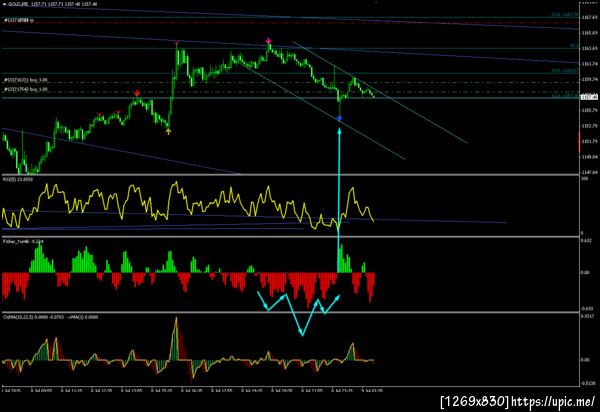Click the 1161.74 price axis label
The width and height of the screenshot is (600, 412).
pos(590,64)
